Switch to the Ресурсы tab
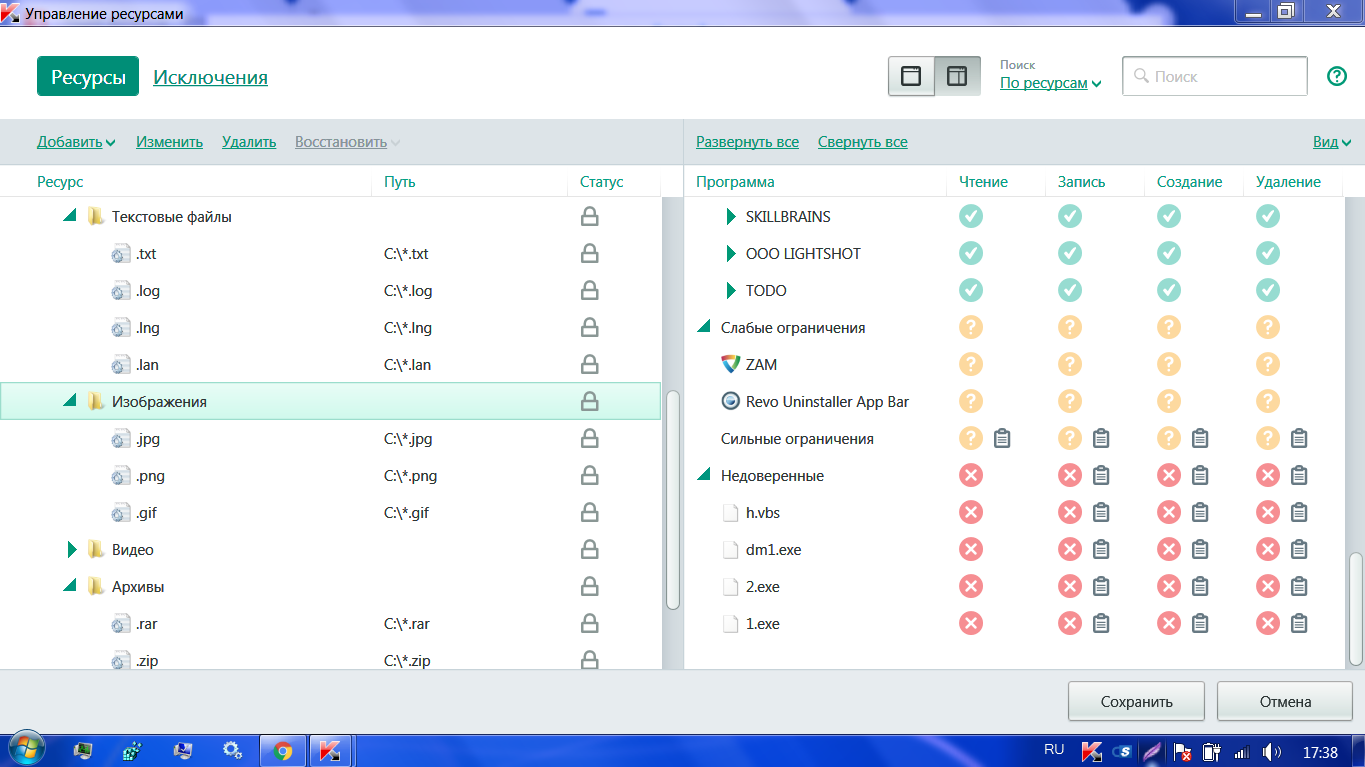Viewport: 1365px width, 767px height. (x=88, y=77)
